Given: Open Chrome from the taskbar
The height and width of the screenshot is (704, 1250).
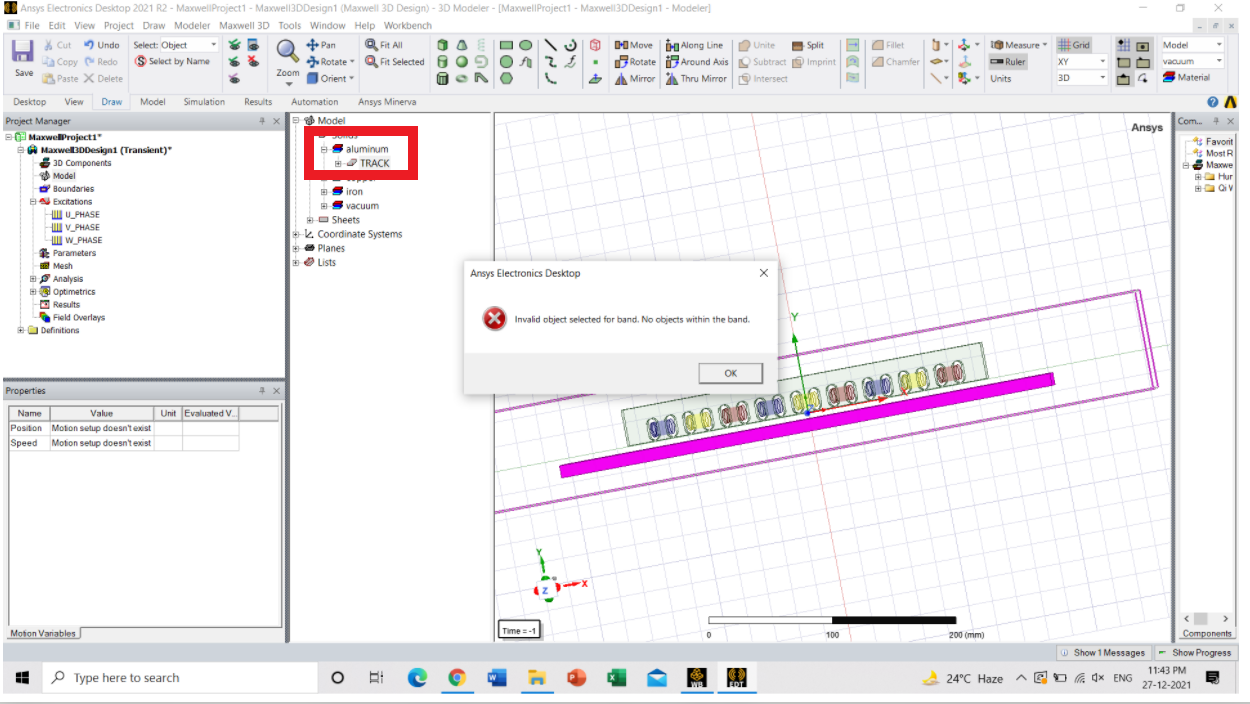Looking at the screenshot, I should coord(457,678).
